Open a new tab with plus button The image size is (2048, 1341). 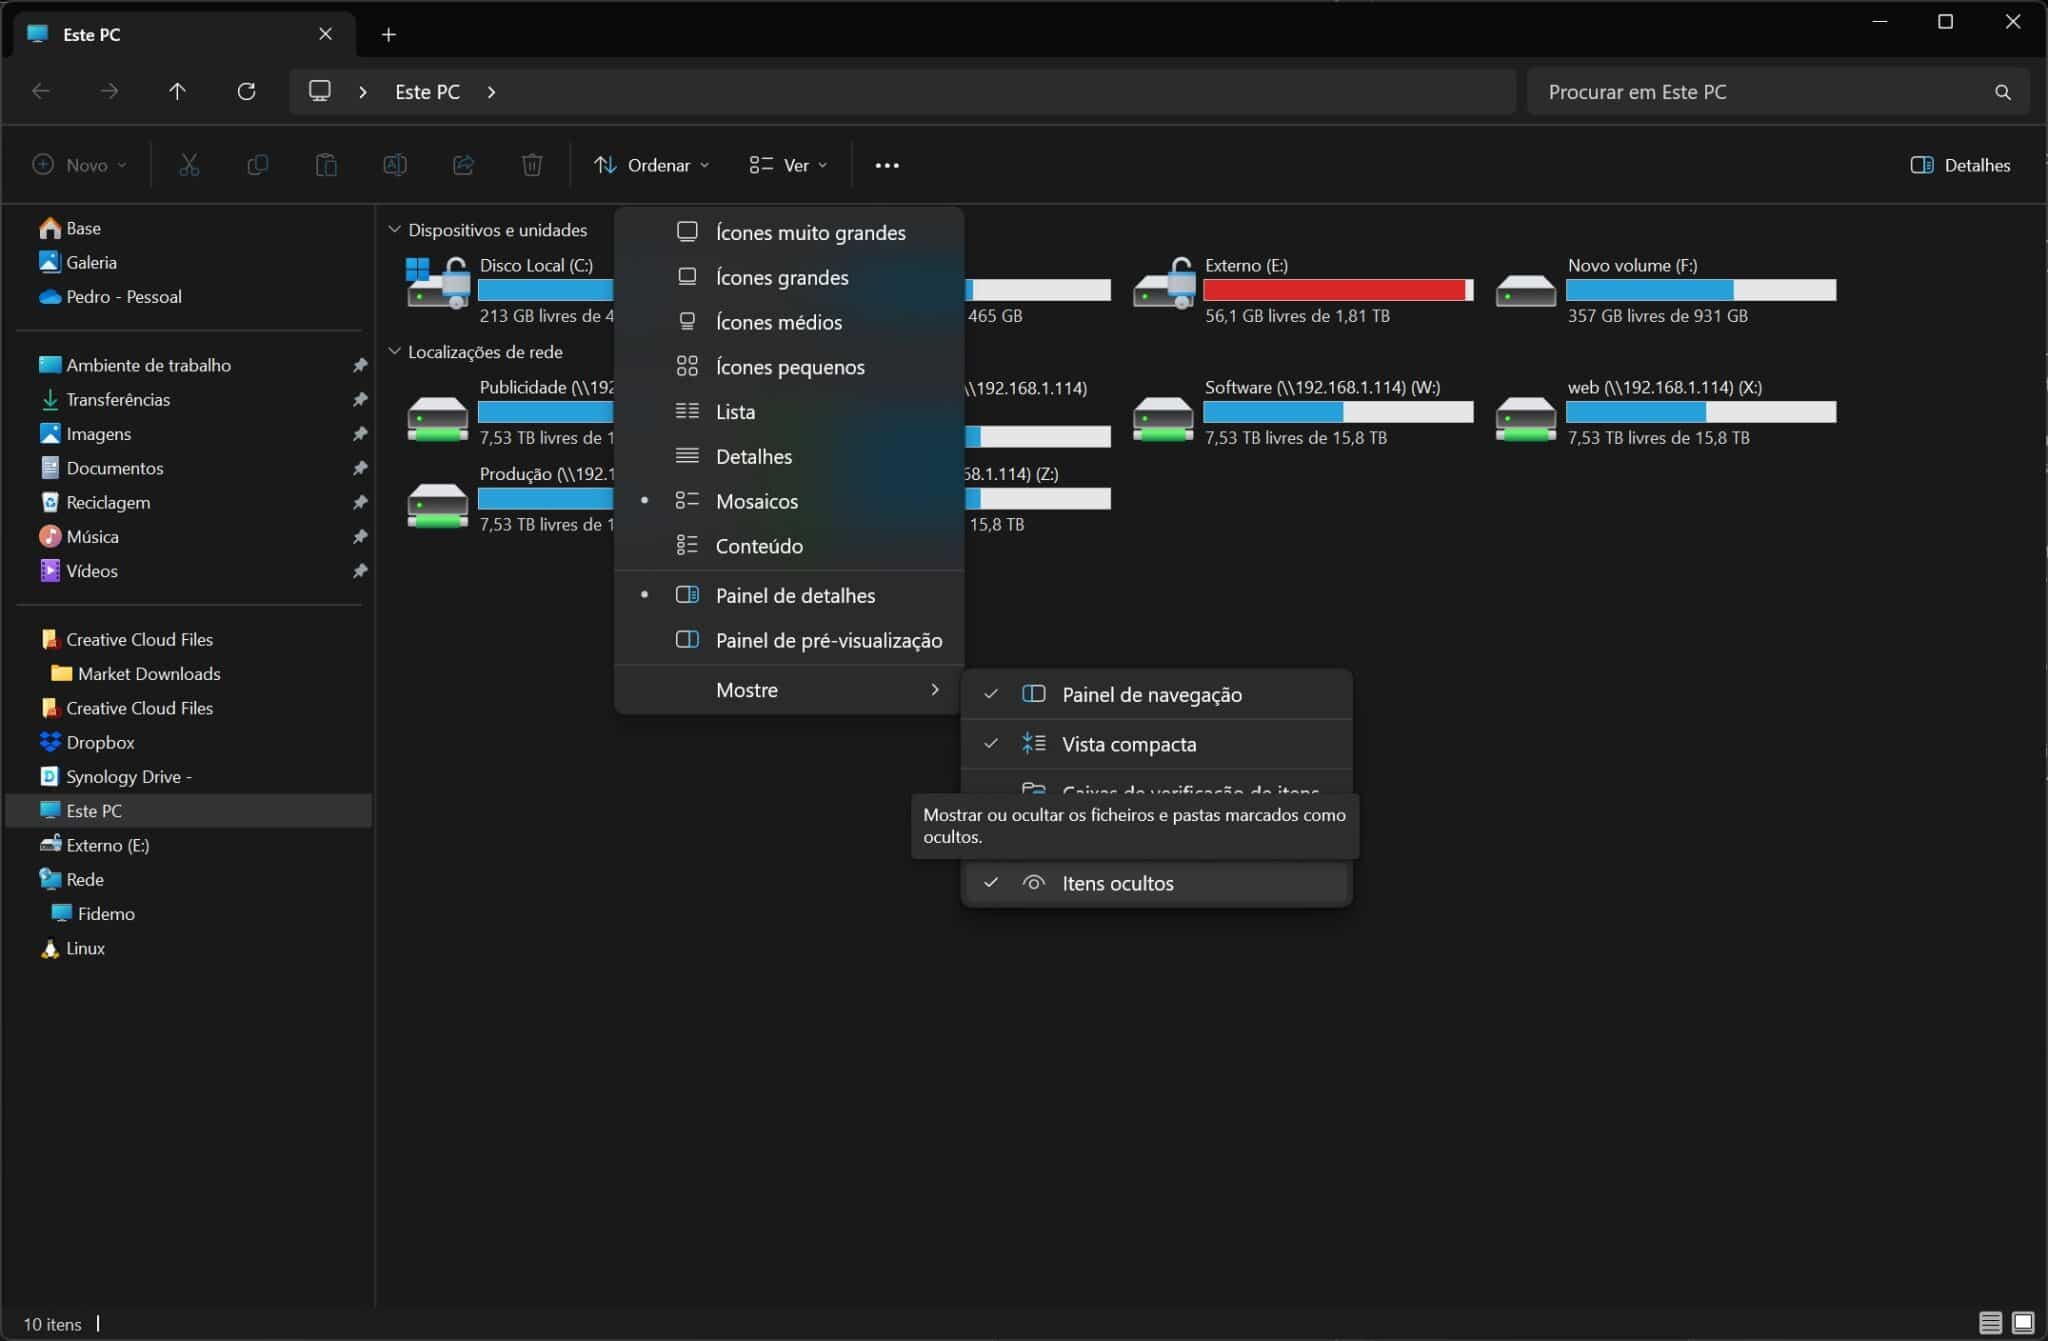[389, 35]
